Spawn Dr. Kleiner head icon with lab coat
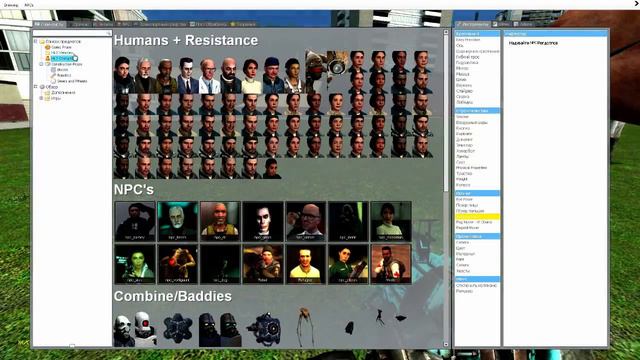The image size is (640, 360). pos(209,75)
